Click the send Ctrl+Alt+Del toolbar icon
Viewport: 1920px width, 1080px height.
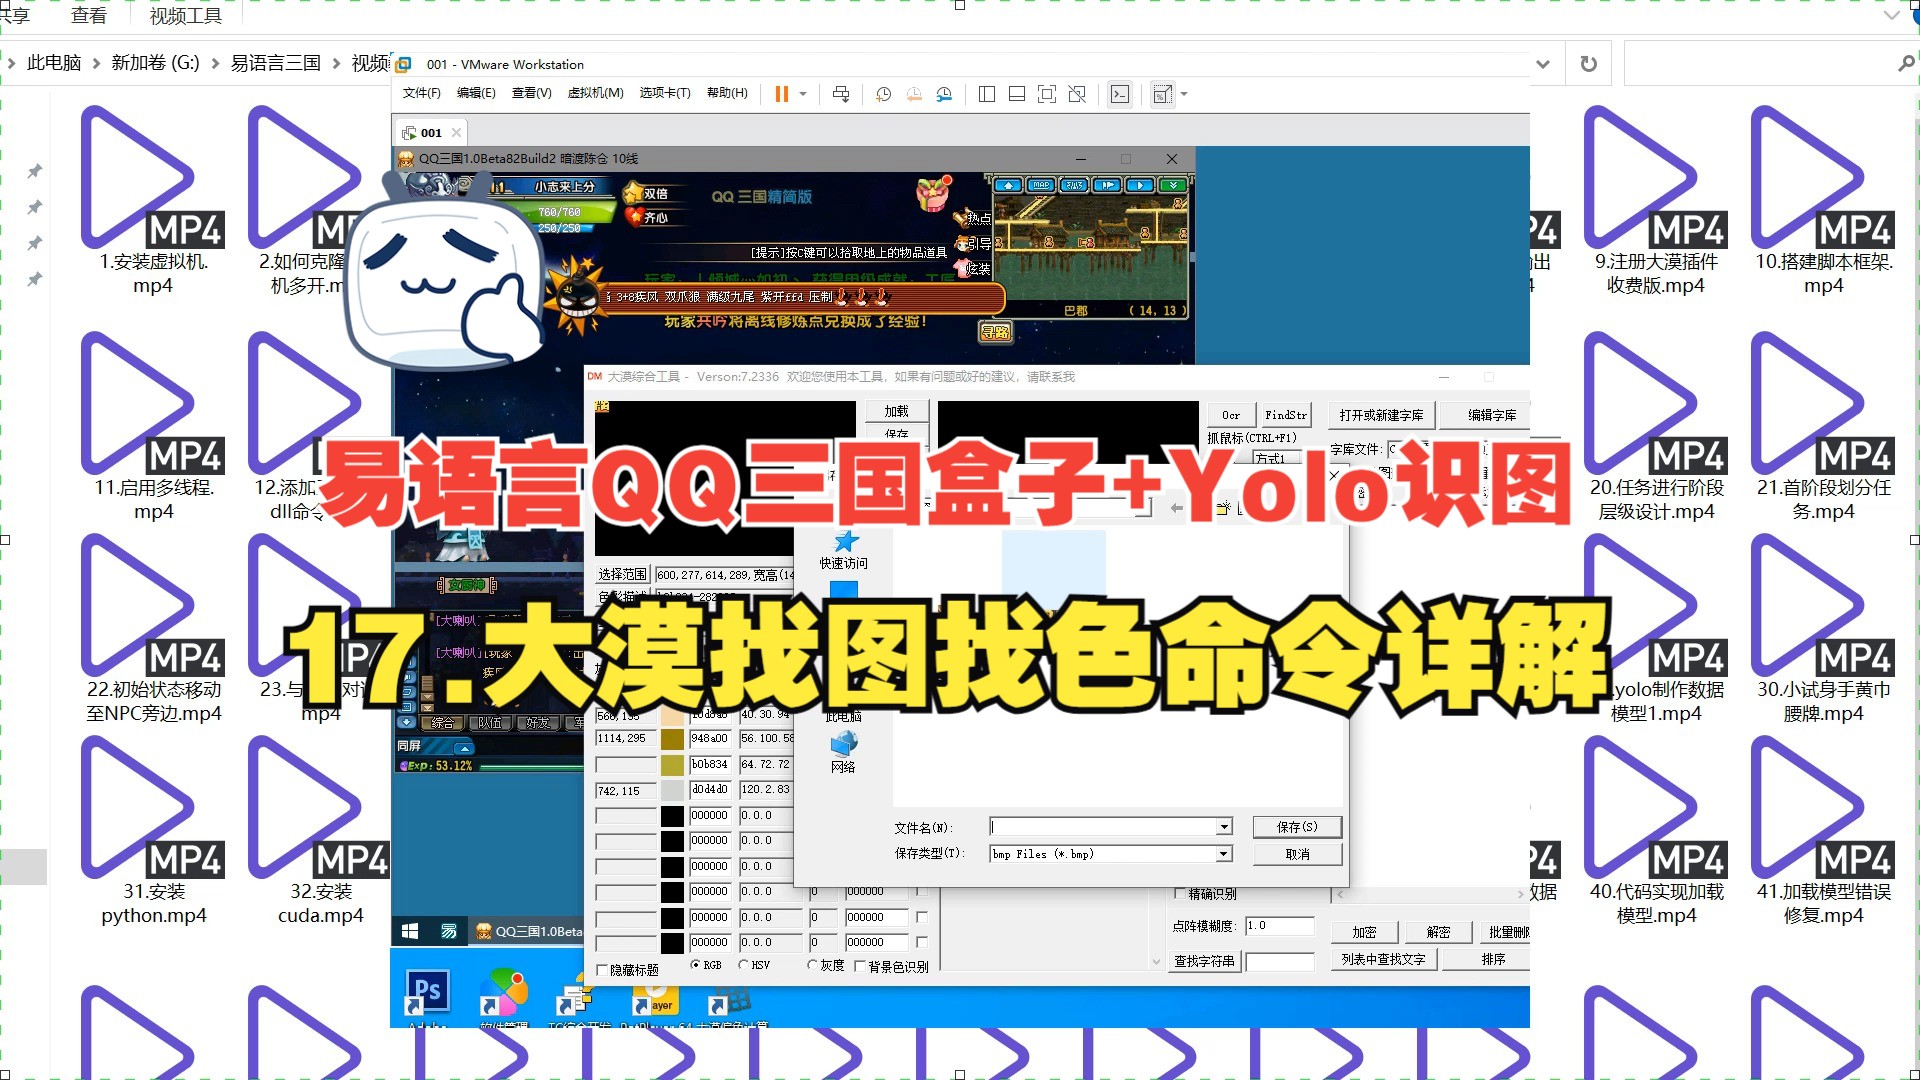[841, 94]
